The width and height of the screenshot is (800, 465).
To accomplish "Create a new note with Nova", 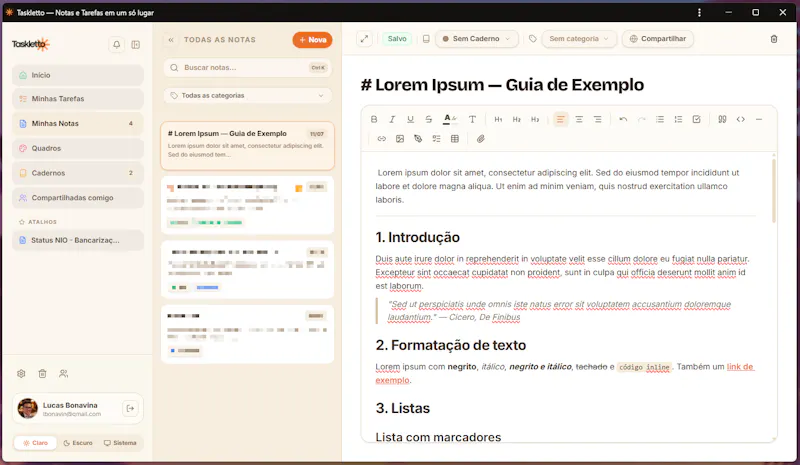I will [x=312, y=40].
